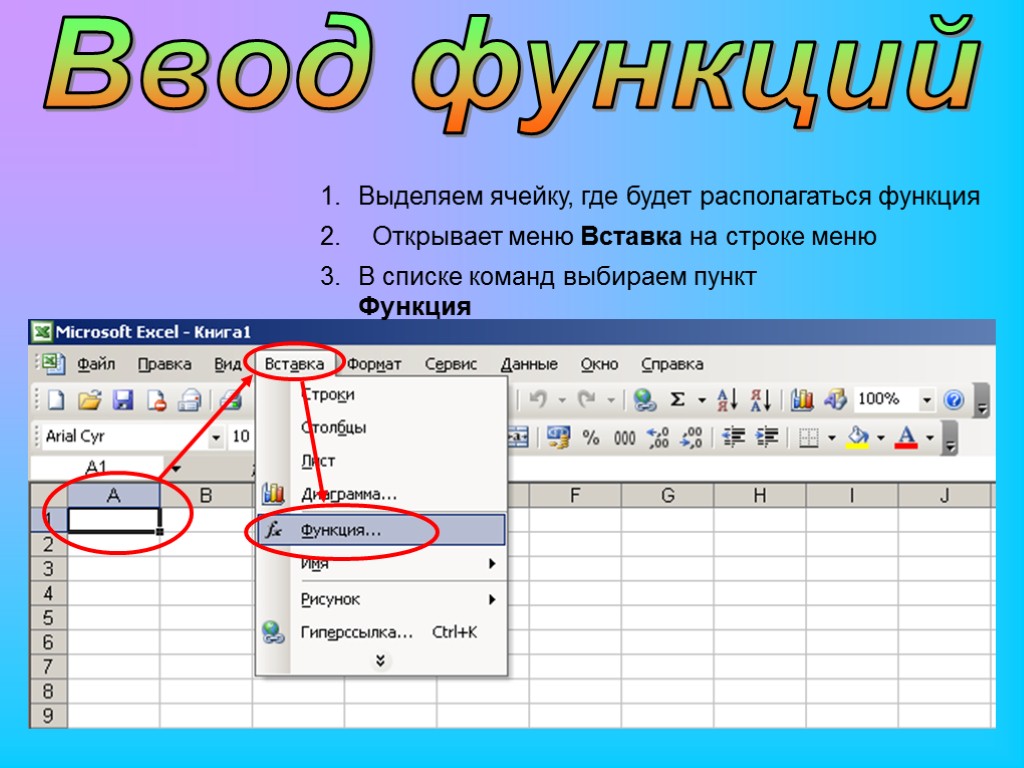1024x768 pixels.
Task: Click the Name Box showing A1
Action: [96, 467]
